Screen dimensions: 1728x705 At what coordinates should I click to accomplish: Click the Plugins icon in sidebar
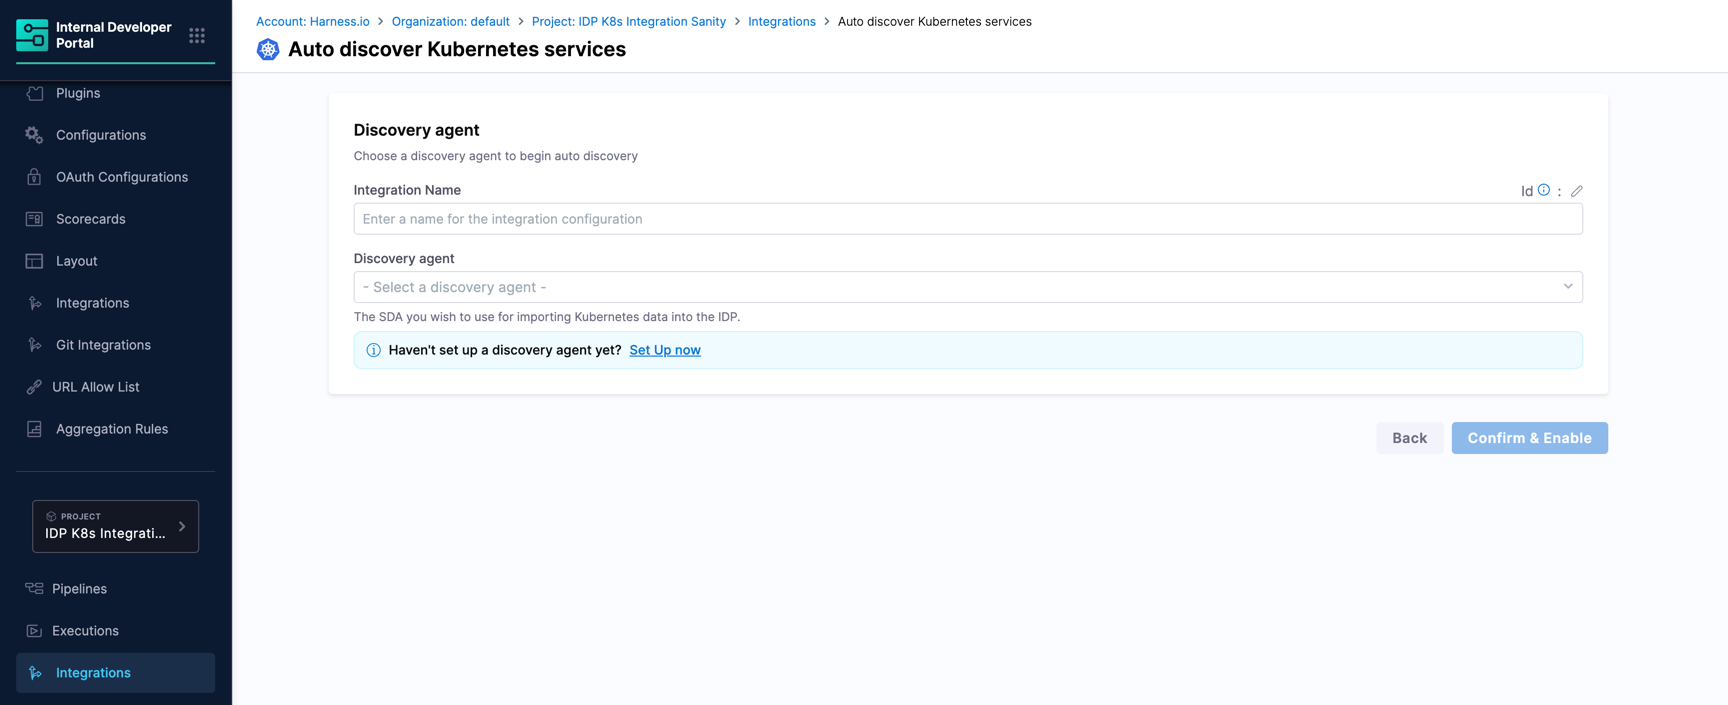pyautogui.click(x=35, y=93)
